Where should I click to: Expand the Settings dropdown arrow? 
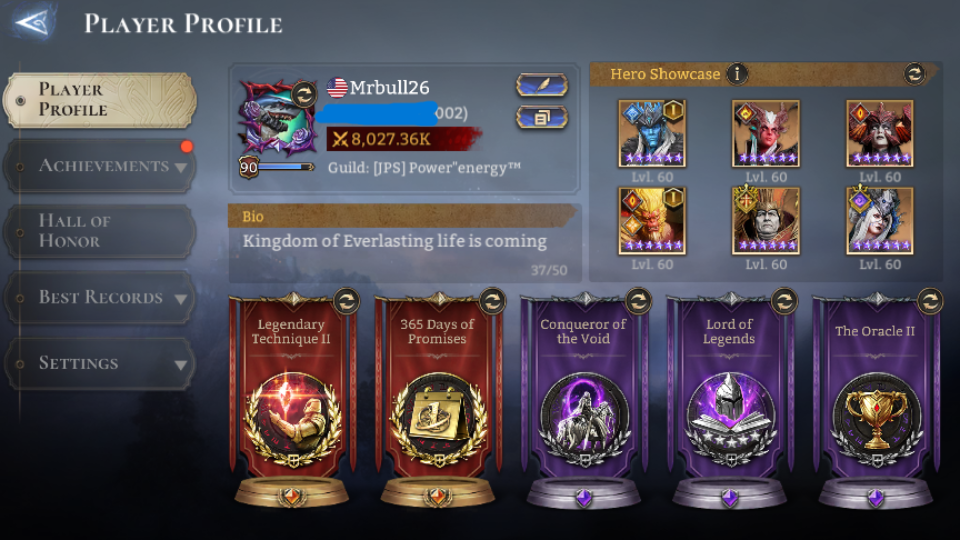(181, 366)
